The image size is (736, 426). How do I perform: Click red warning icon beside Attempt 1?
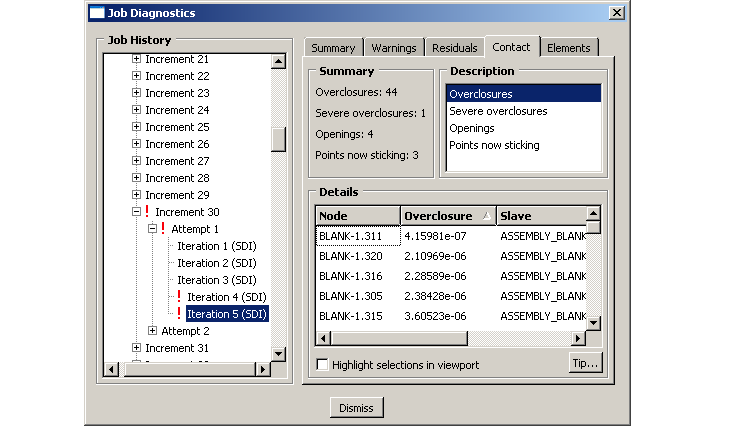click(163, 229)
